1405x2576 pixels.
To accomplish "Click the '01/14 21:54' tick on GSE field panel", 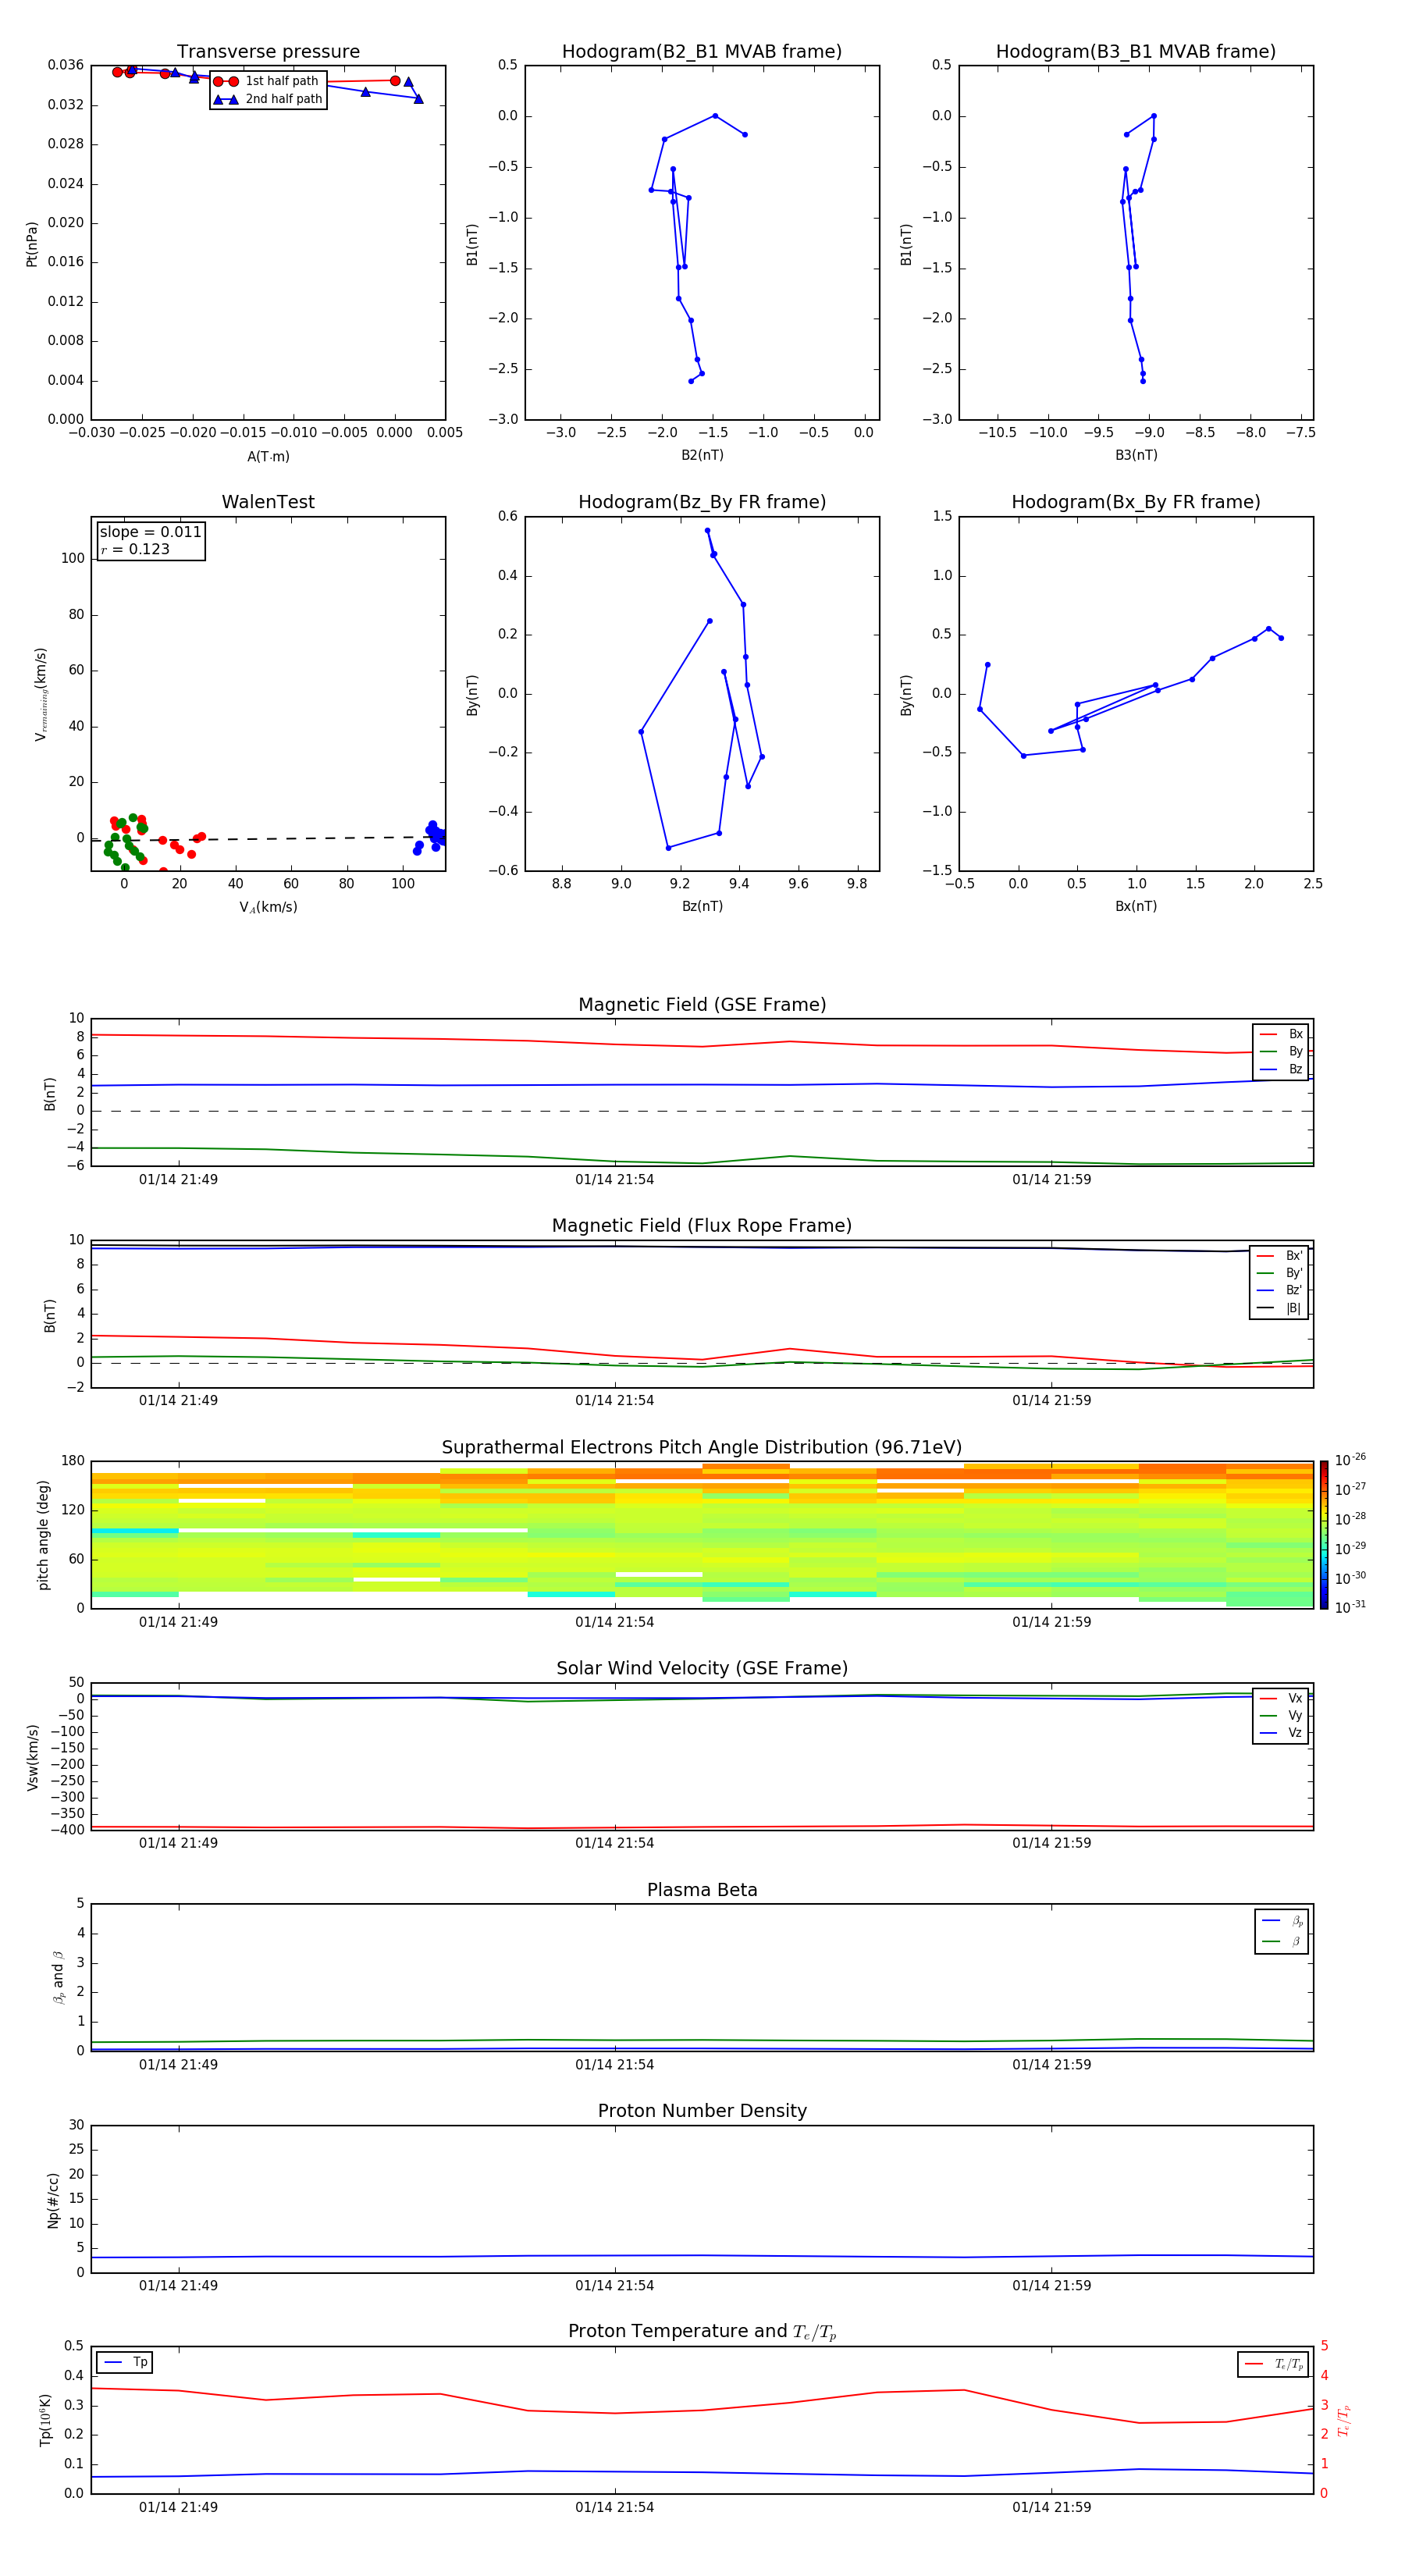I will pos(614,1179).
